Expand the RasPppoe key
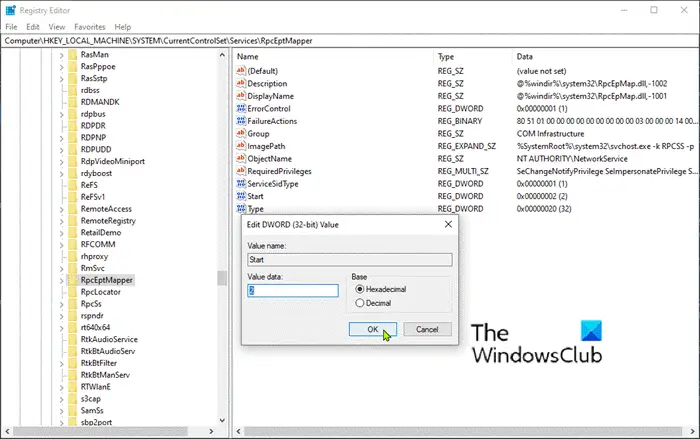 click(62, 67)
